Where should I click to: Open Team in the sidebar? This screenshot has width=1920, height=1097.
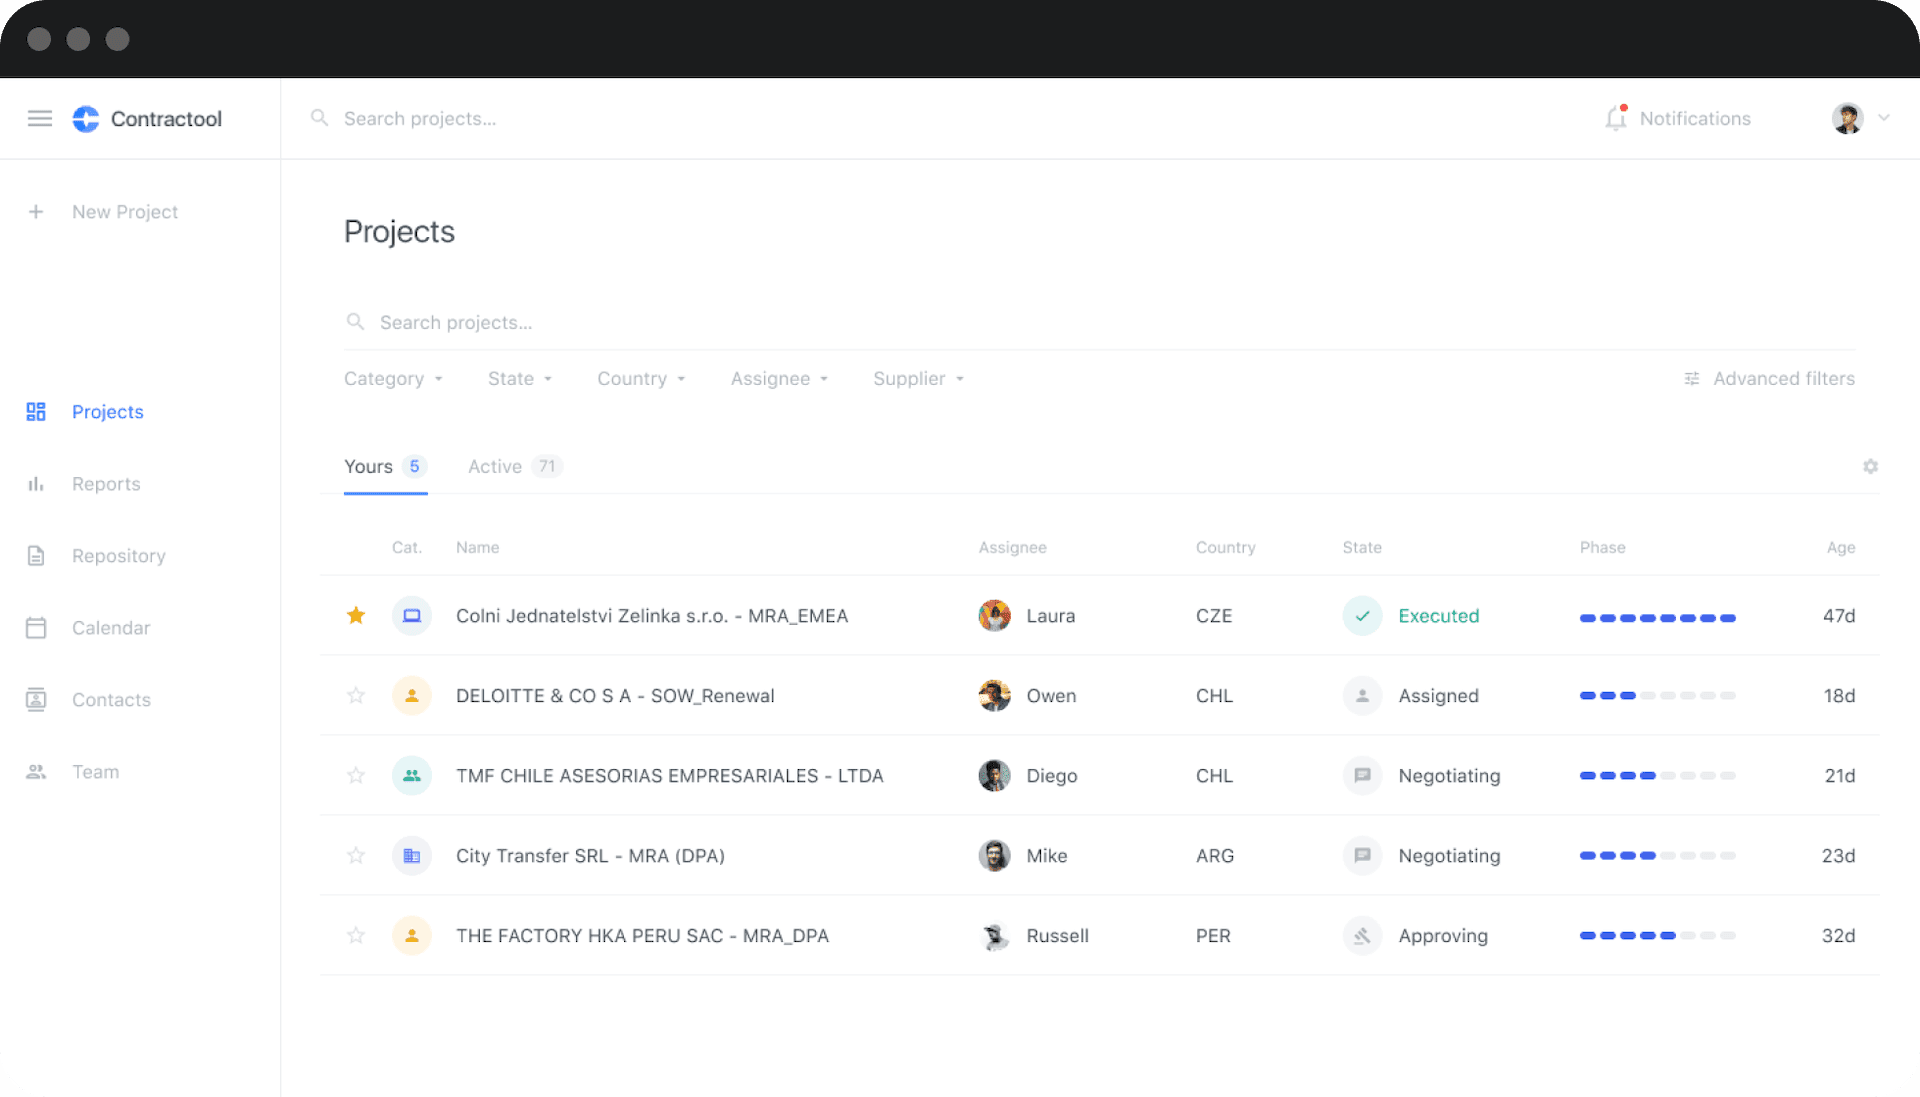(95, 772)
